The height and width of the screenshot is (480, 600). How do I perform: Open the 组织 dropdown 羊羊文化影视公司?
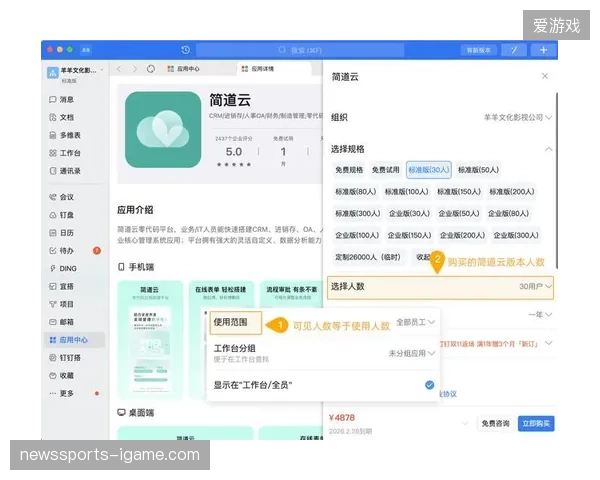(518, 118)
